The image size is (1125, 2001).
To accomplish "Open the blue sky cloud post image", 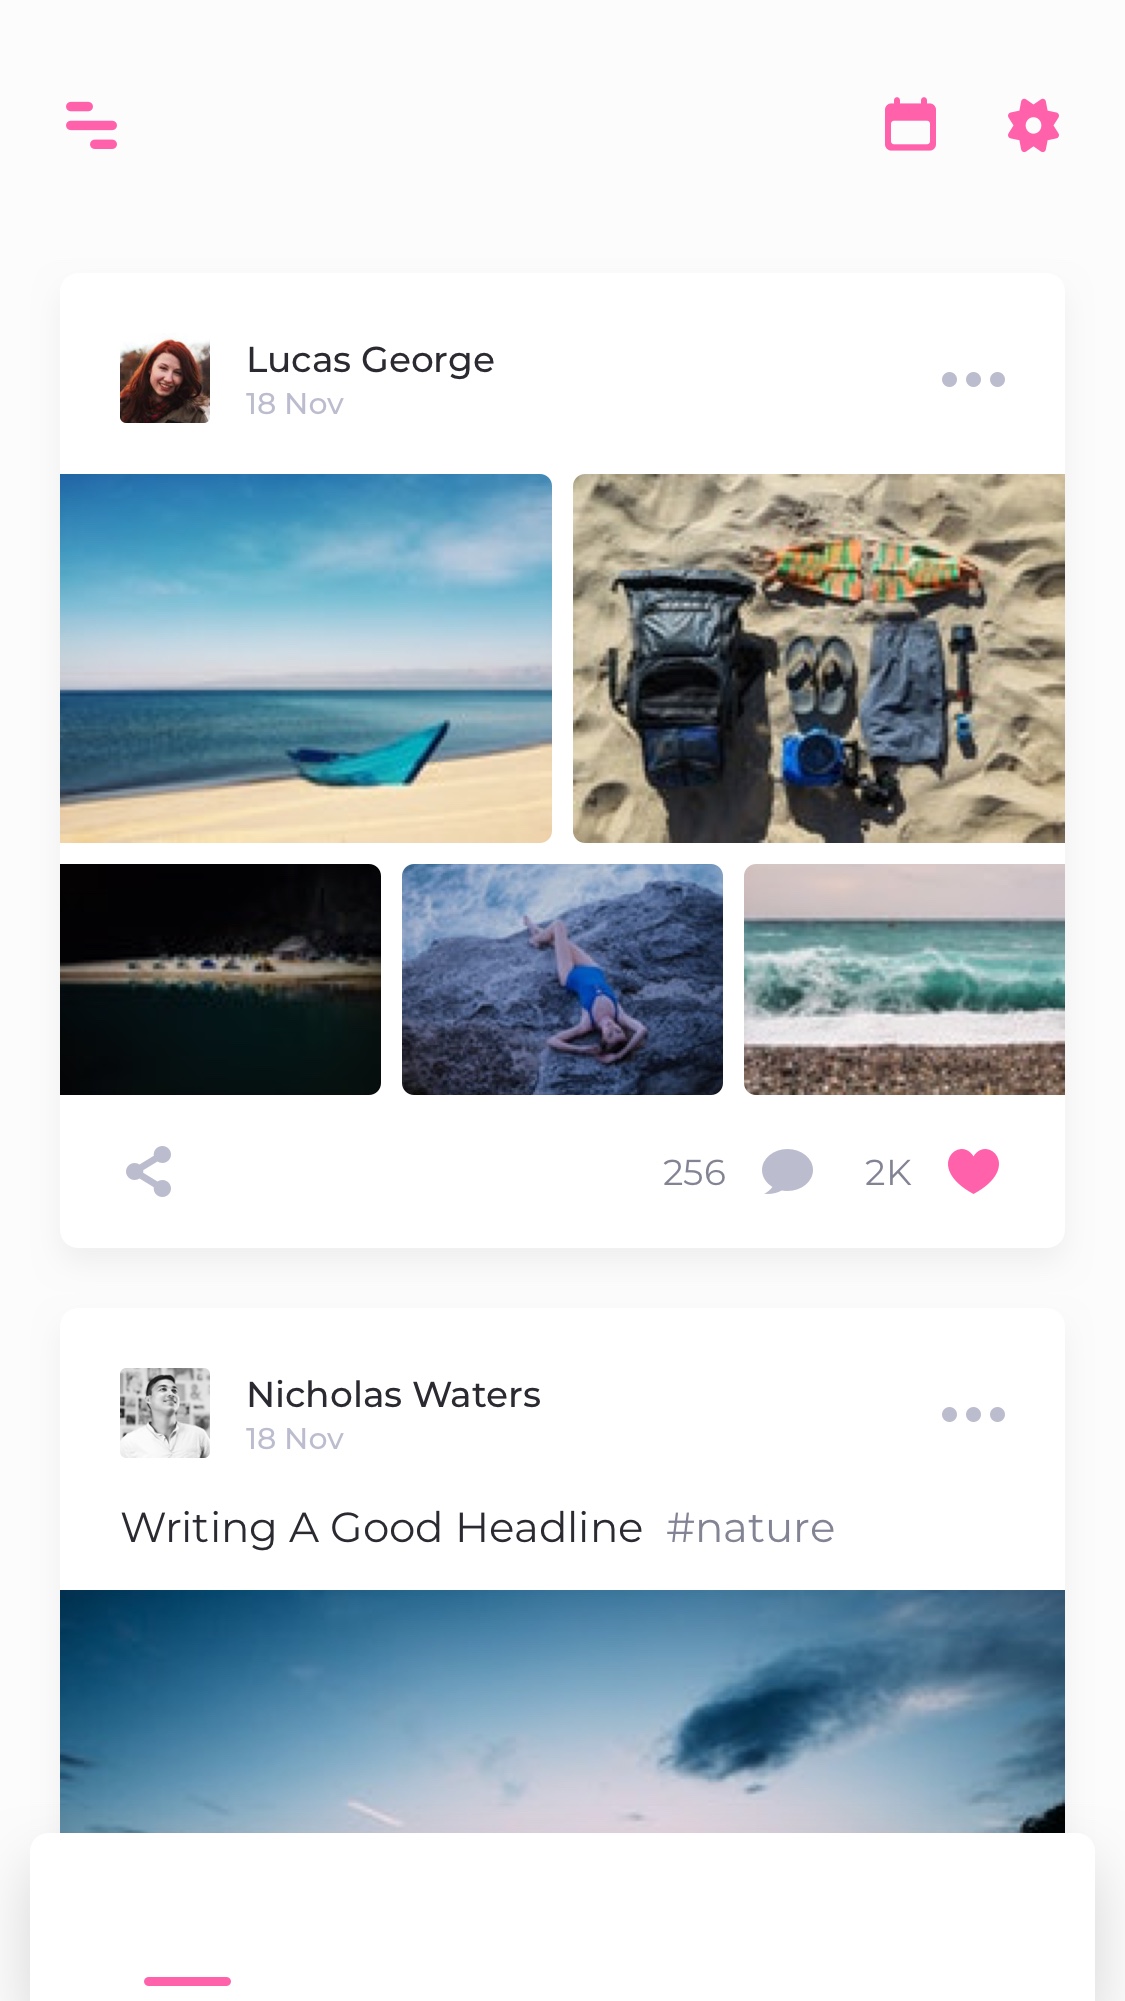I will pos(562,1711).
